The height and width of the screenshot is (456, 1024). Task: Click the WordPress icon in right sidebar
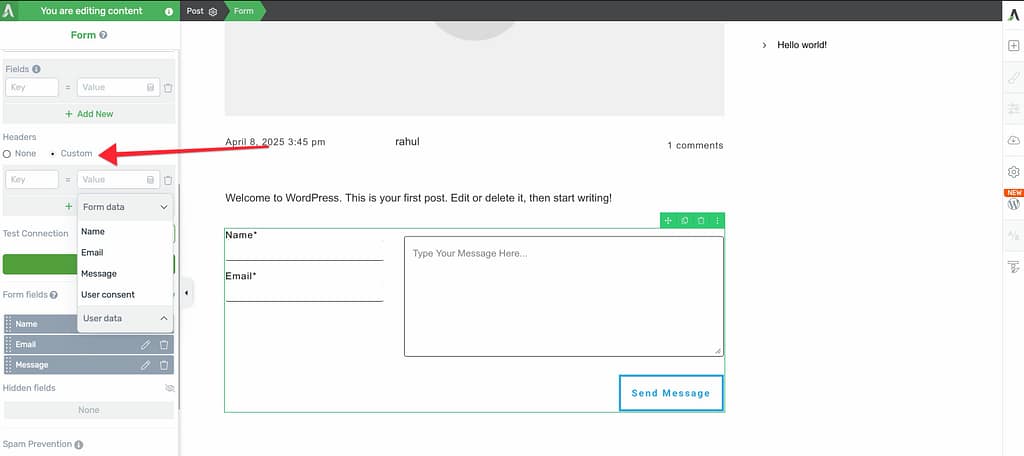point(1013,204)
